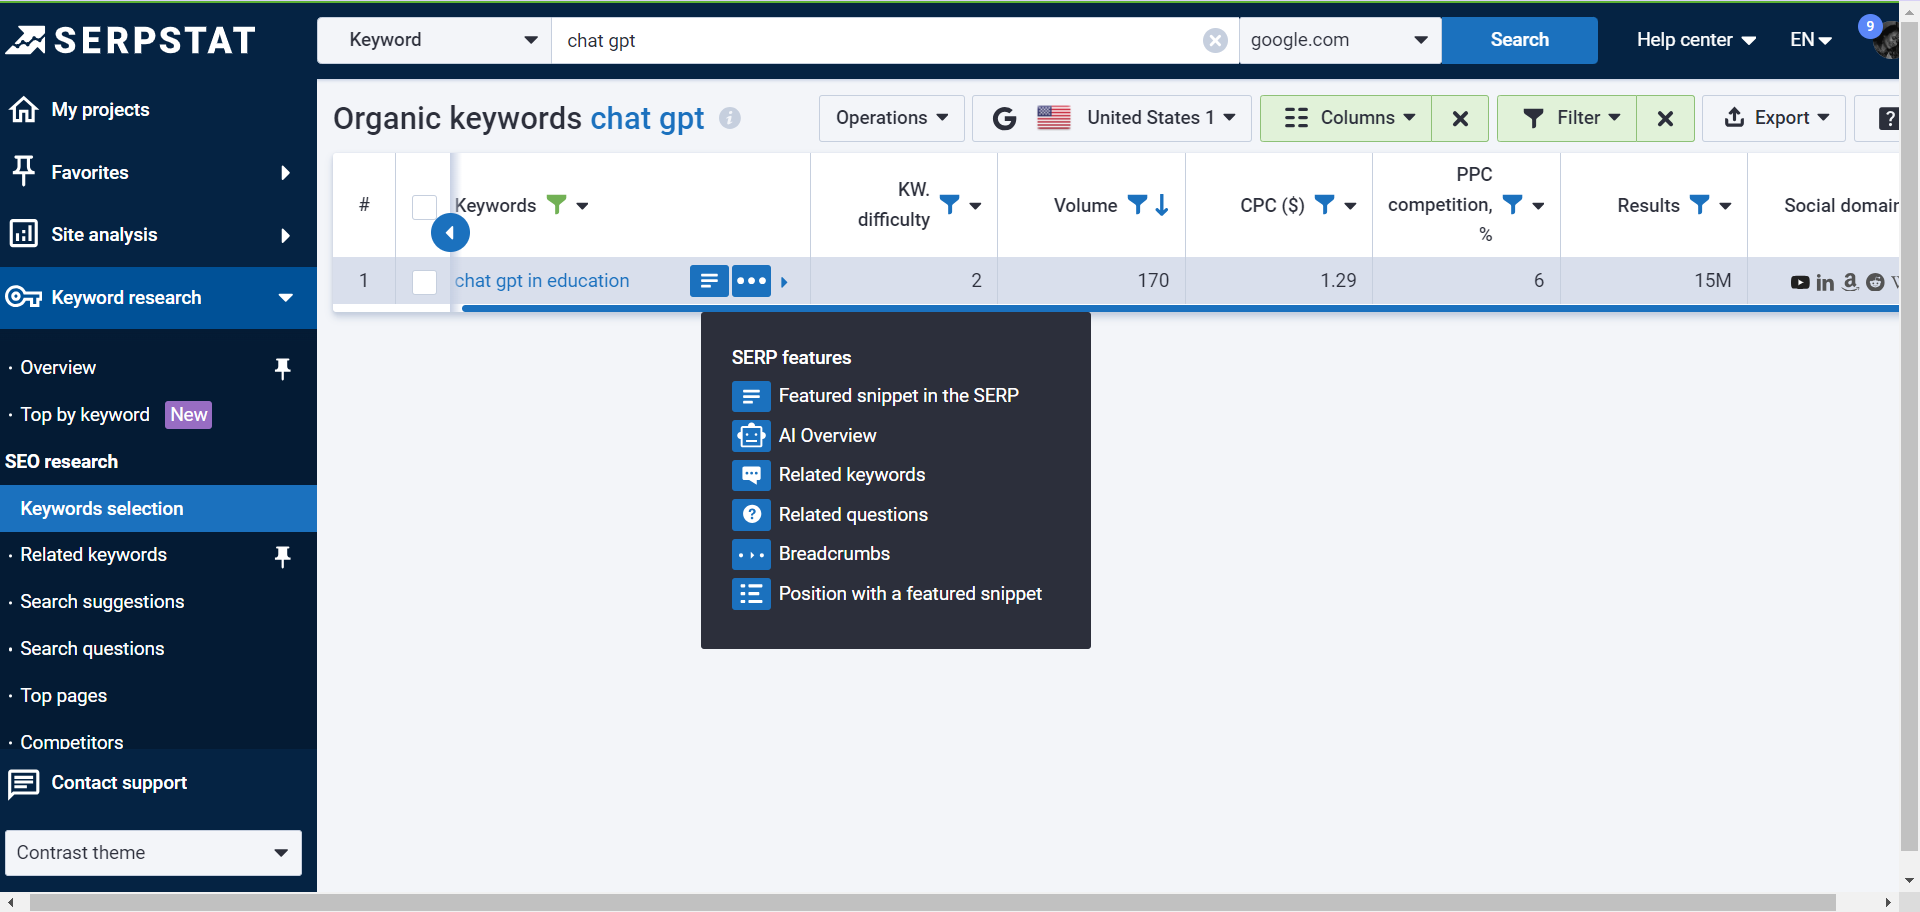Viewport: 1920px width, 912px height.
Task: Clear the search field with X icon
Action: [x=1215, y=40]
